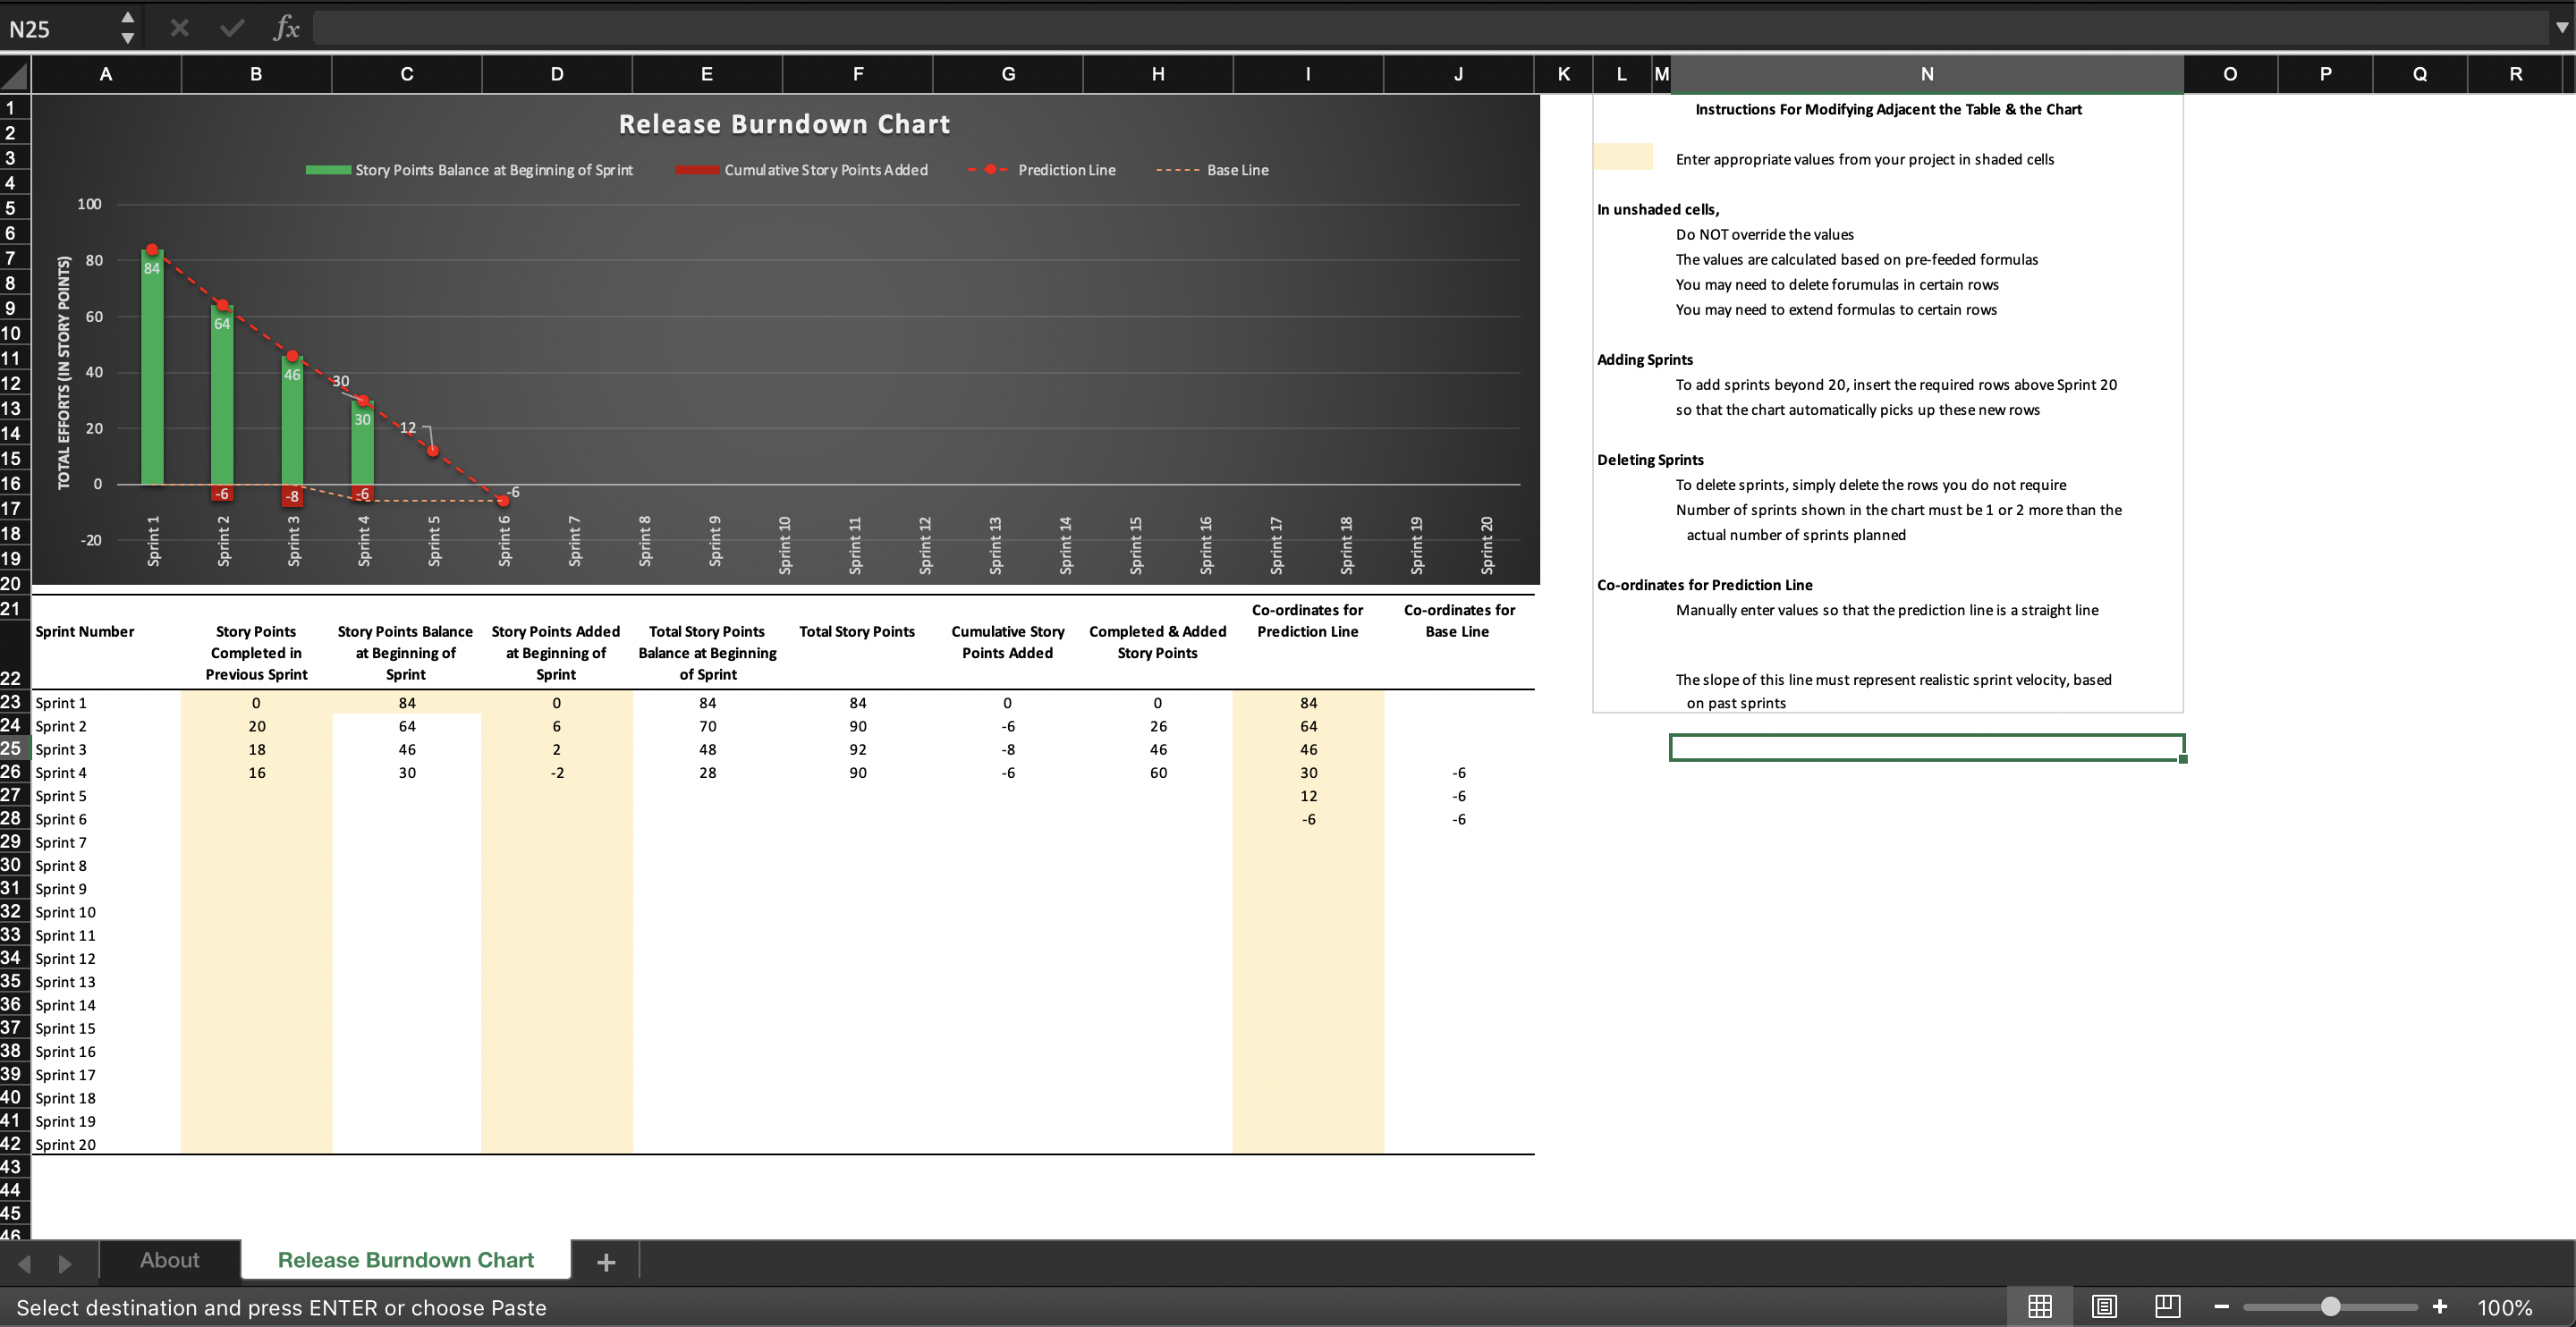The image size is (2576, 1327).
Task: Click the Prediction Line legend entry
Action: pyautogui.click(x=1042, y=170)
